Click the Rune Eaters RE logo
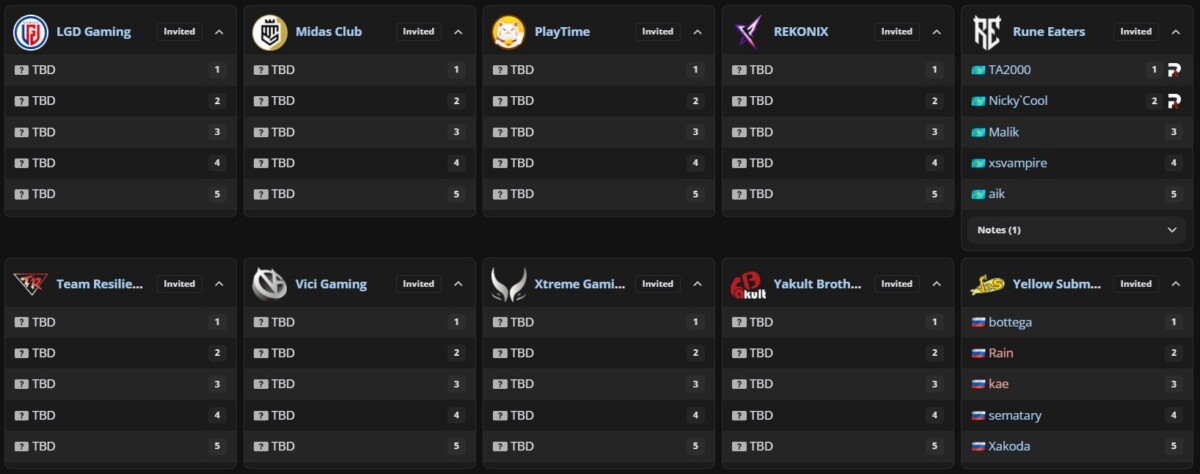The image size is (1200, 474). pyautogui.click(x=986, y=32)
